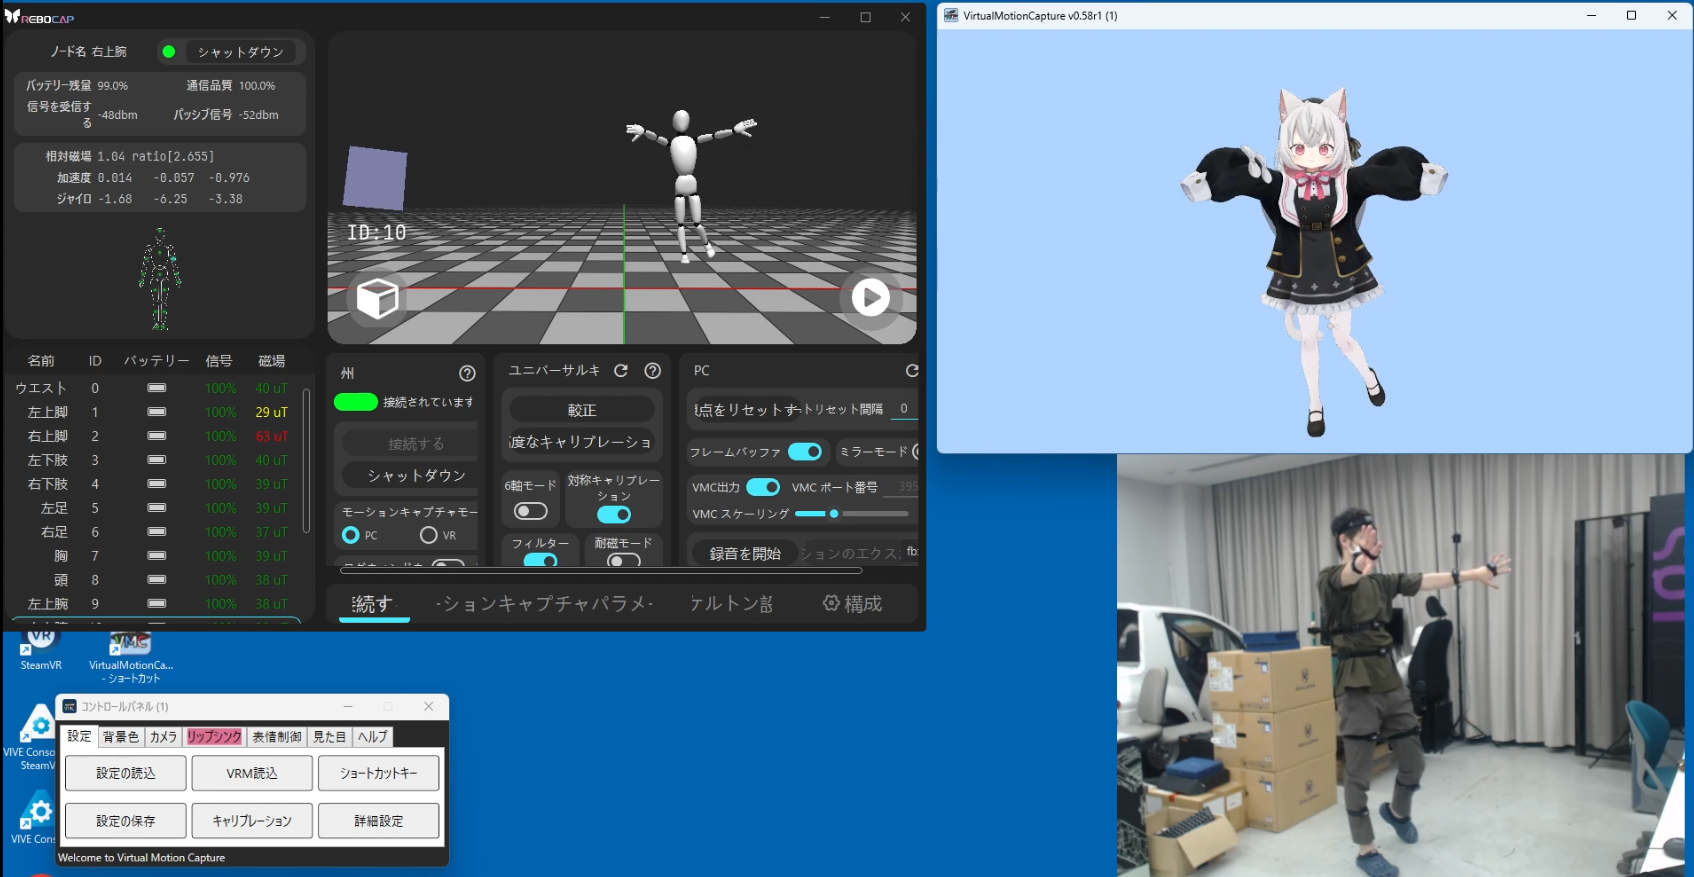Image resolution: width=1694 pixels, height=877 pixels.
Task: Click 胸 battery icon in tracker list
Action: click(157, 556)
